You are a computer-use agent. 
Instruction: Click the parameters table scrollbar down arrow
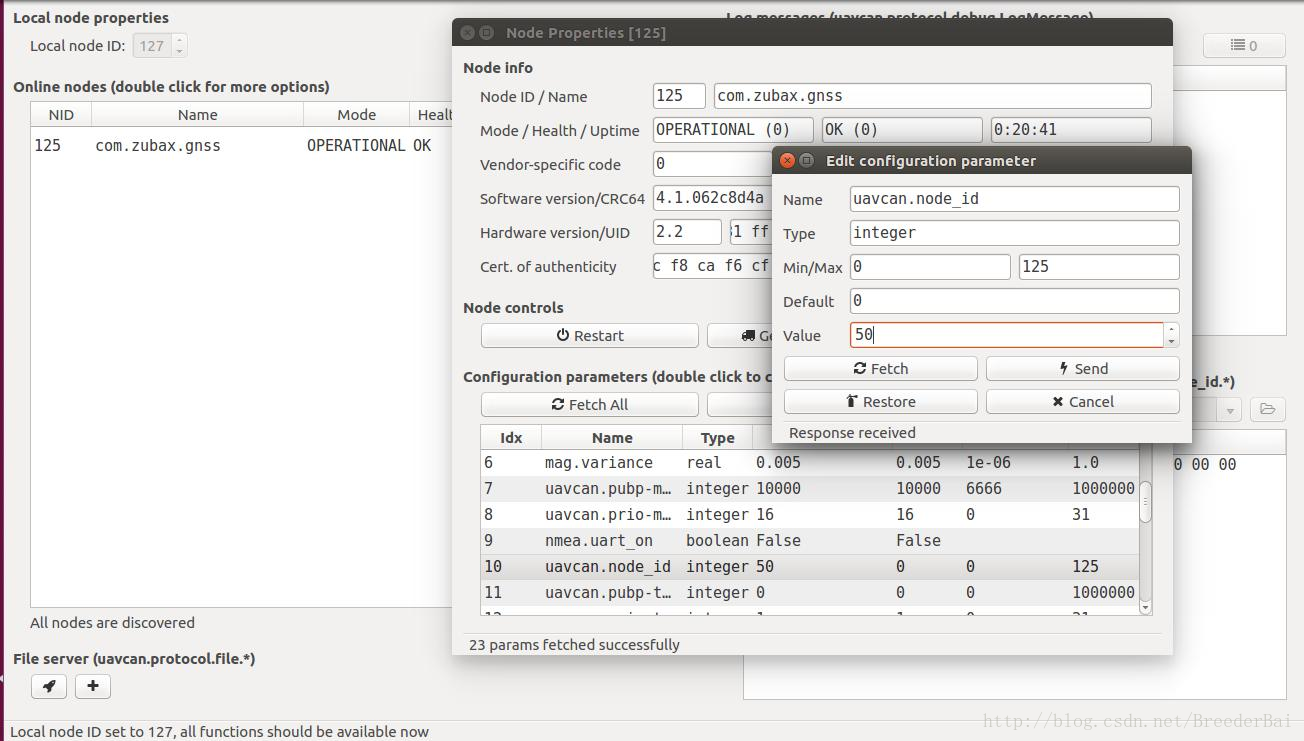(1145, 606)
